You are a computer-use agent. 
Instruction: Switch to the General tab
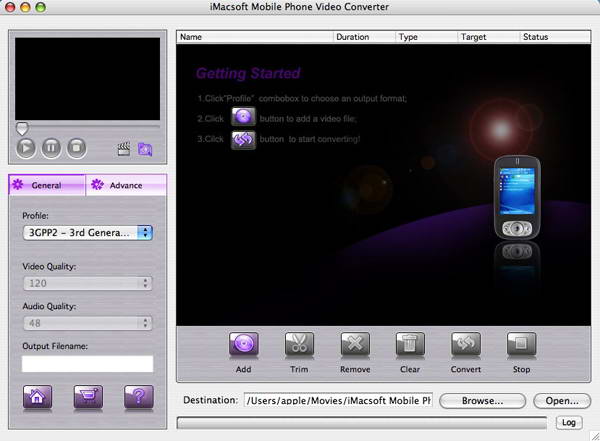tap(47, 185)
